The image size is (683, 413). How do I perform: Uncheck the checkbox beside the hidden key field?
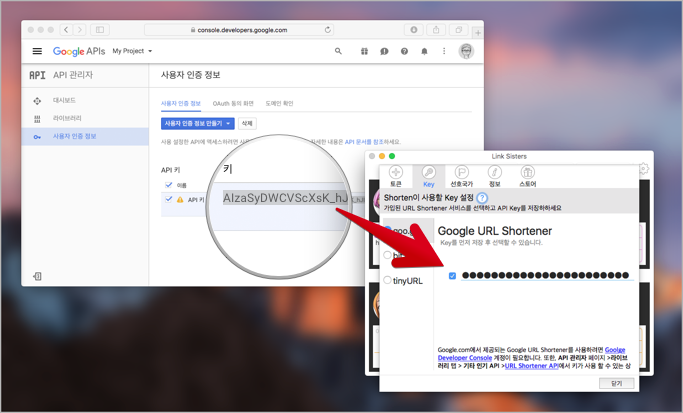[x=452, y=276]
